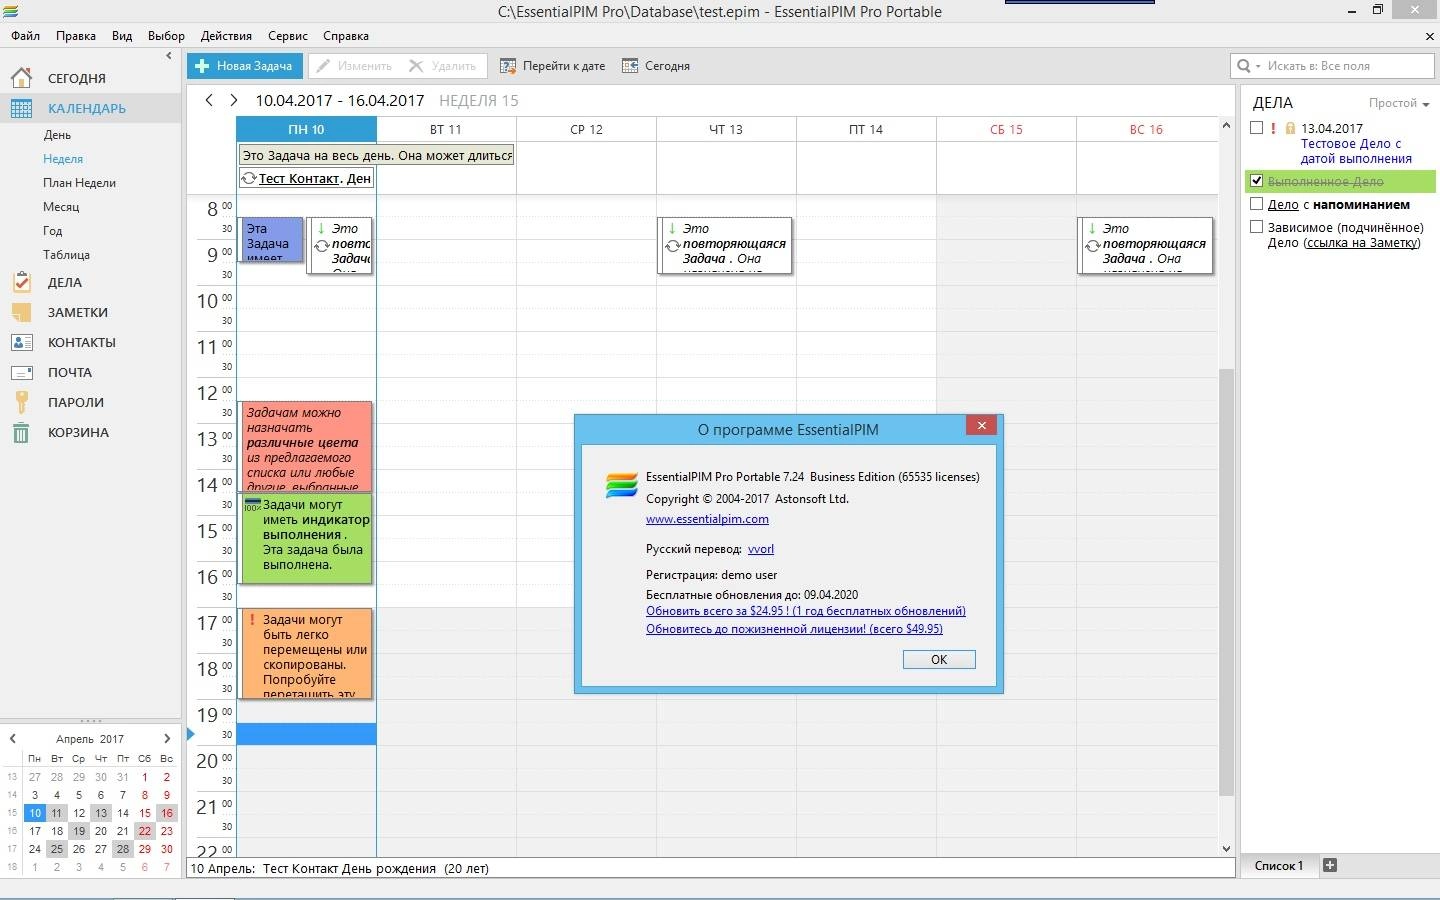
Task: Open the Корзина trash icon in the sidebar
Action: [x=21, y=432]
